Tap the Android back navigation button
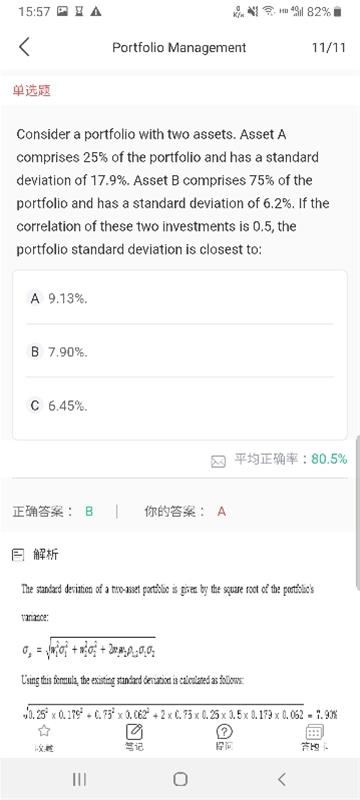The width and height of the screenshot is (360, 800). click(281, 779)
